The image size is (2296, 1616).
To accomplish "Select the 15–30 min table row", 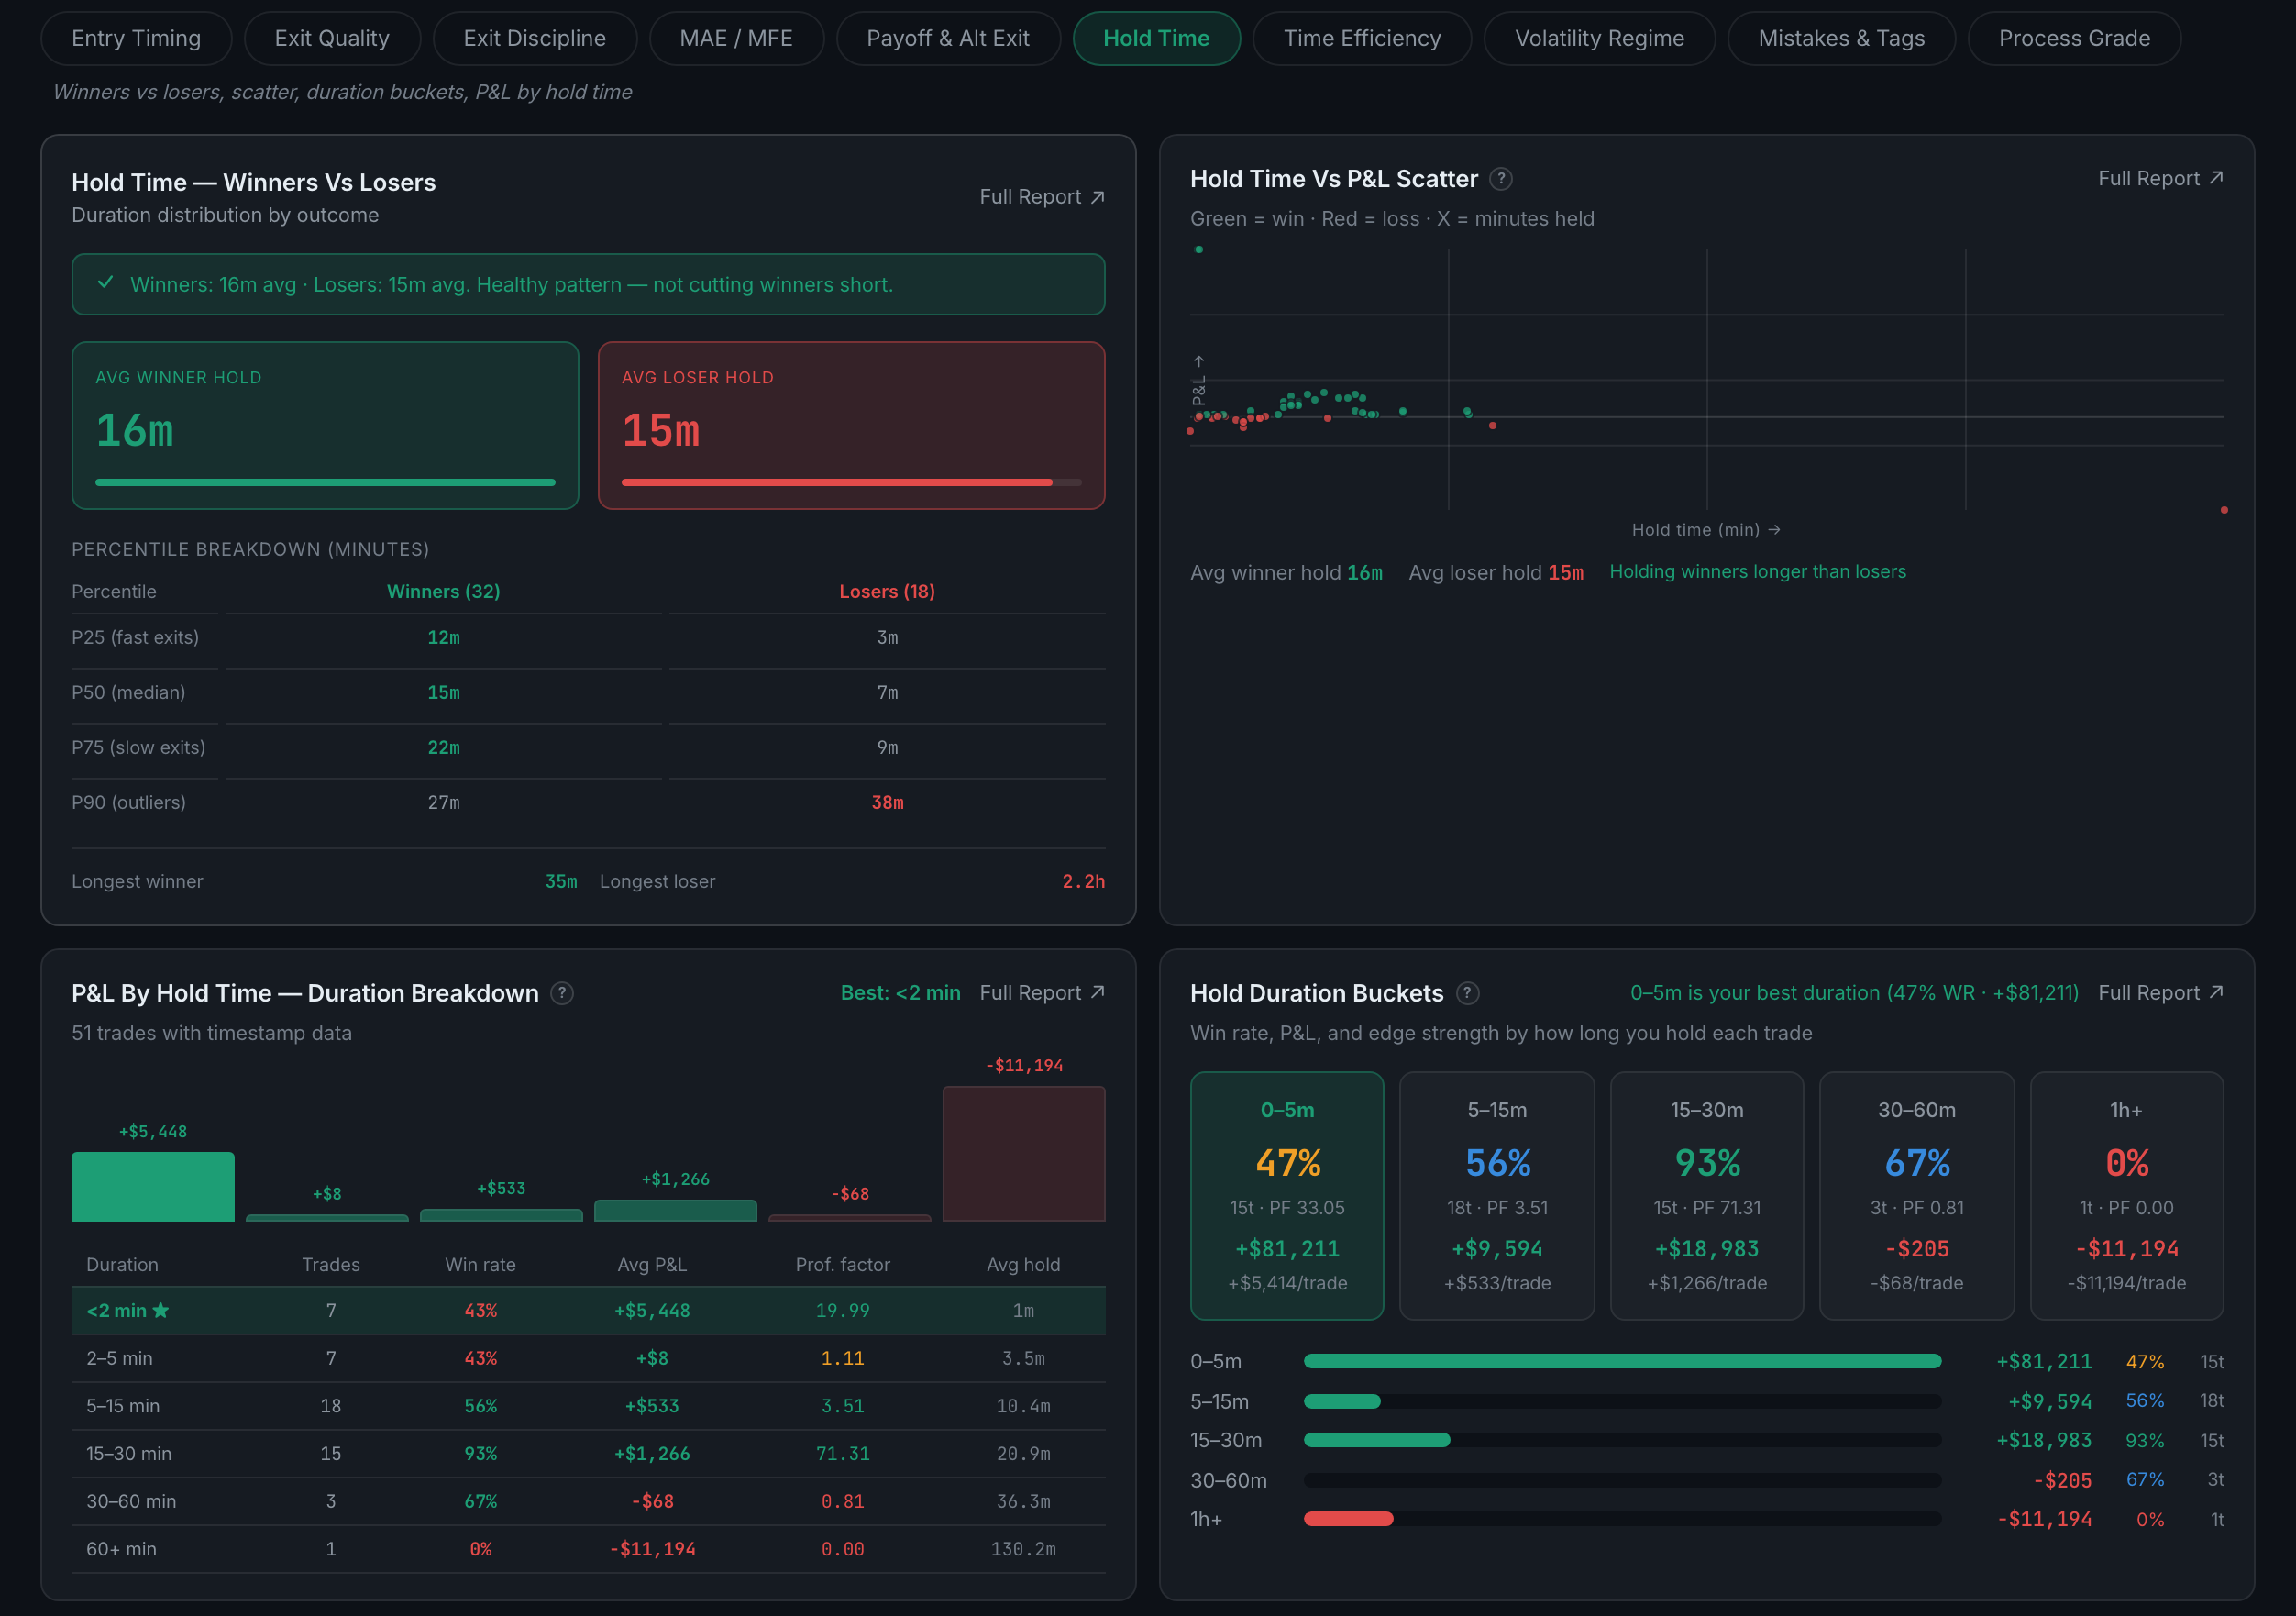I will [x=588, y=1453].
